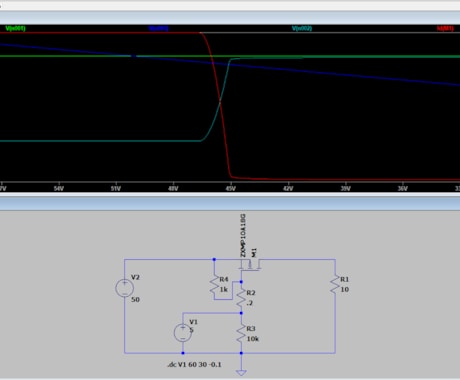Click the M1 reference designator label
The height and width of the screenshot is (380, 460).
coord(254,252)
